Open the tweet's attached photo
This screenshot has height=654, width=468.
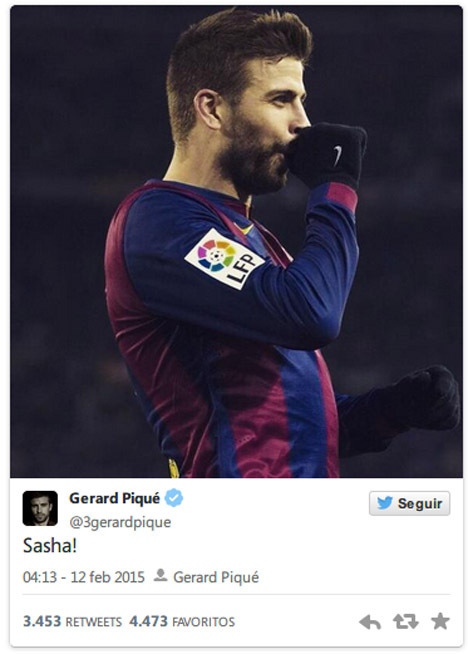(237, 241)
